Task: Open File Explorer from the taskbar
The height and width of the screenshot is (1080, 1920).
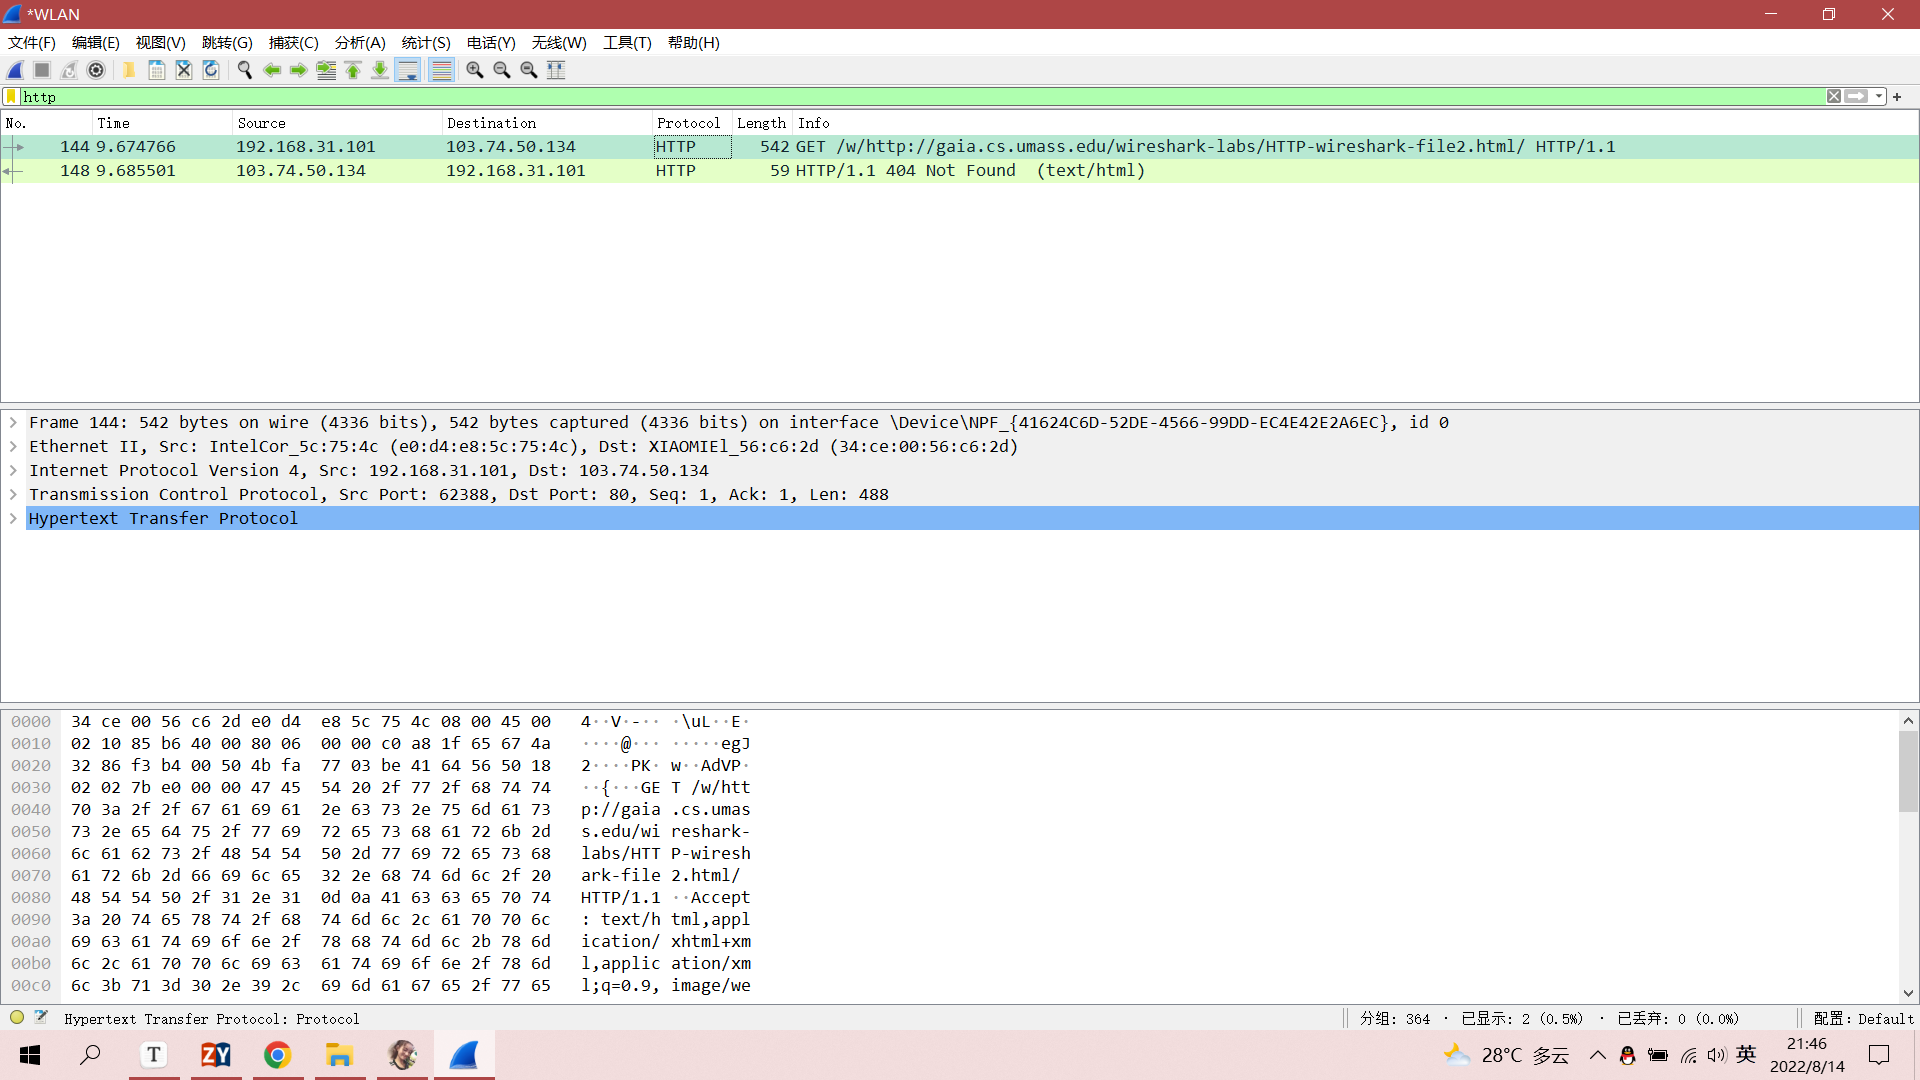Action: (x=339, y=1055)
